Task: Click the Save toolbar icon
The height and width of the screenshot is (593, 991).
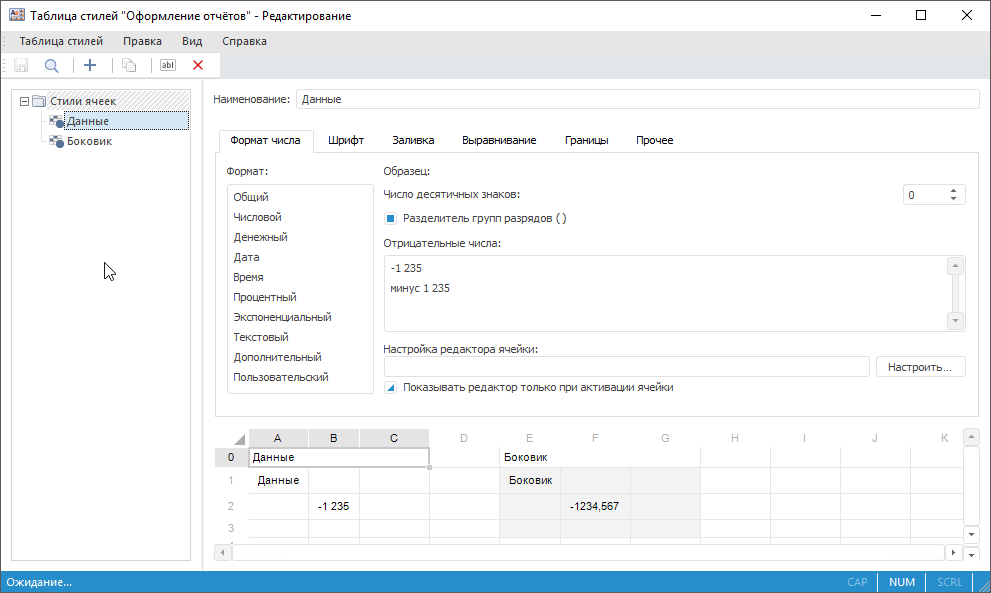Action: pos(21,65)
